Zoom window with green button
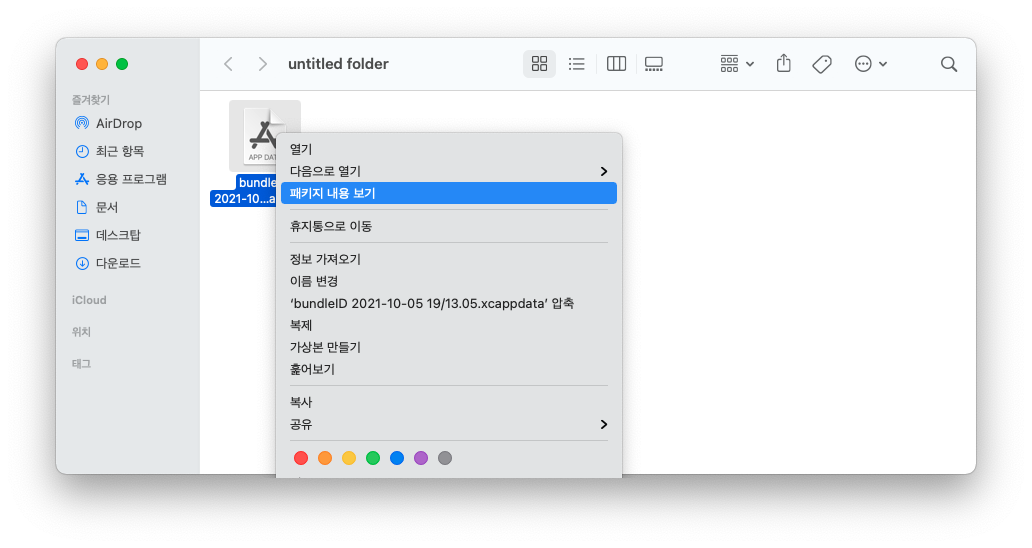 click(122, 64)
